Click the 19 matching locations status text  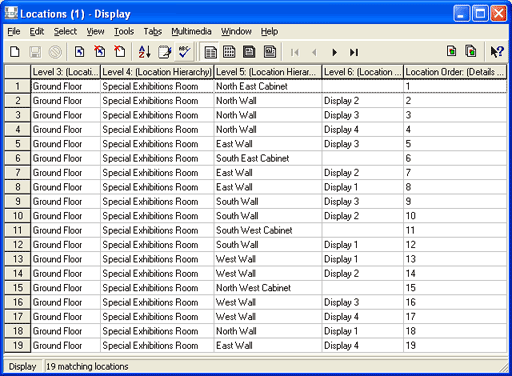[x=87, y=367]
